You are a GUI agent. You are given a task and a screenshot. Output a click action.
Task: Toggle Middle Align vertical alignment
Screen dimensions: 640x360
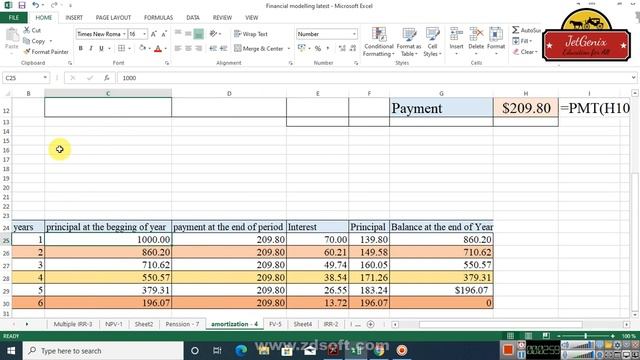(188, 34)
